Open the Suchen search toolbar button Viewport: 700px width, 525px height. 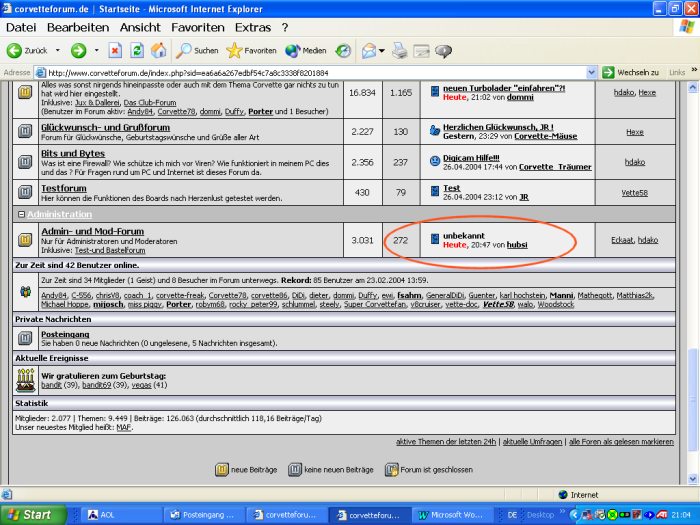point(197,50)
